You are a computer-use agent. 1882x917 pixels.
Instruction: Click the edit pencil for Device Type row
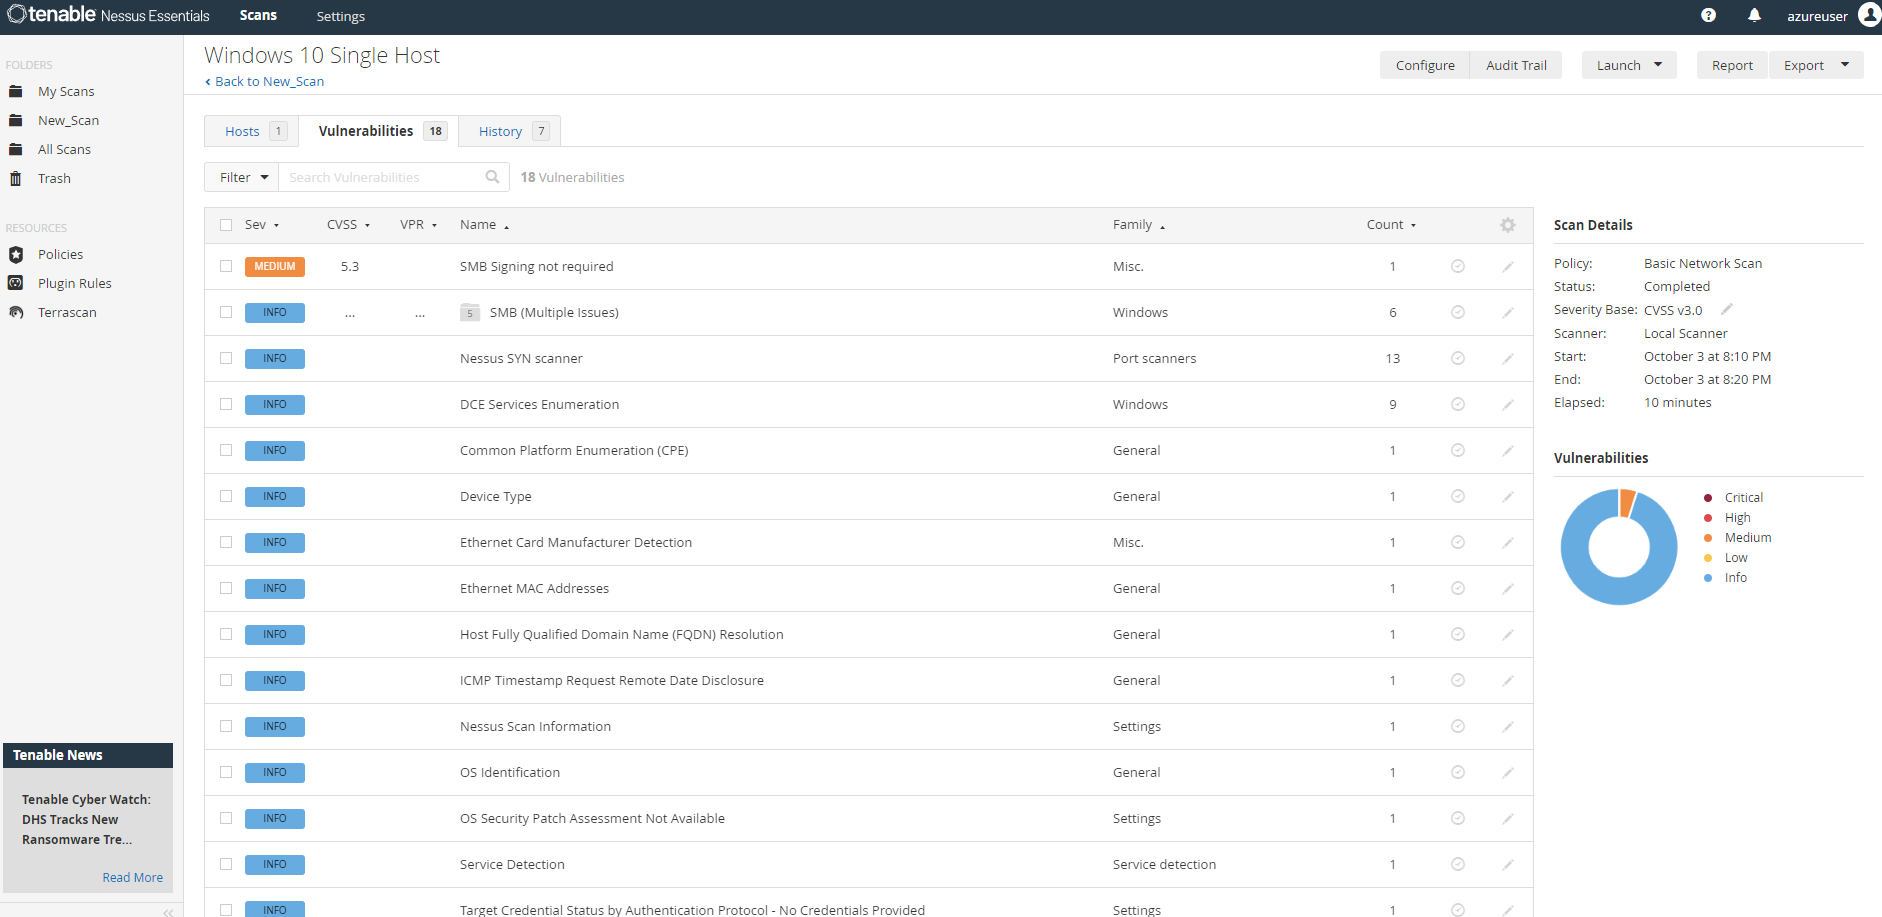pos(1508,496)
